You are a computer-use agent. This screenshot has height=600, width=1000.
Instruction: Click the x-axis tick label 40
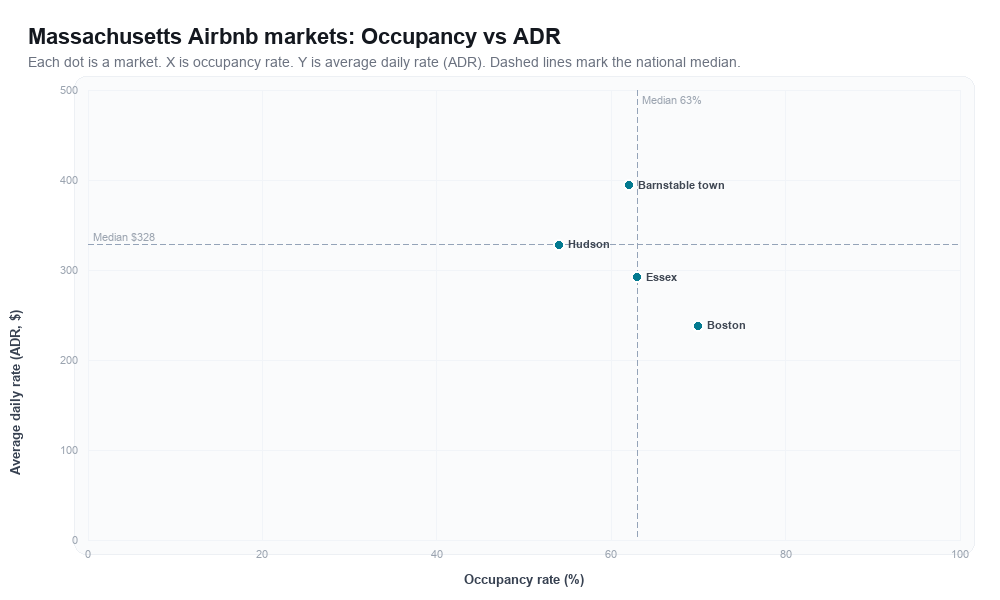437,555
